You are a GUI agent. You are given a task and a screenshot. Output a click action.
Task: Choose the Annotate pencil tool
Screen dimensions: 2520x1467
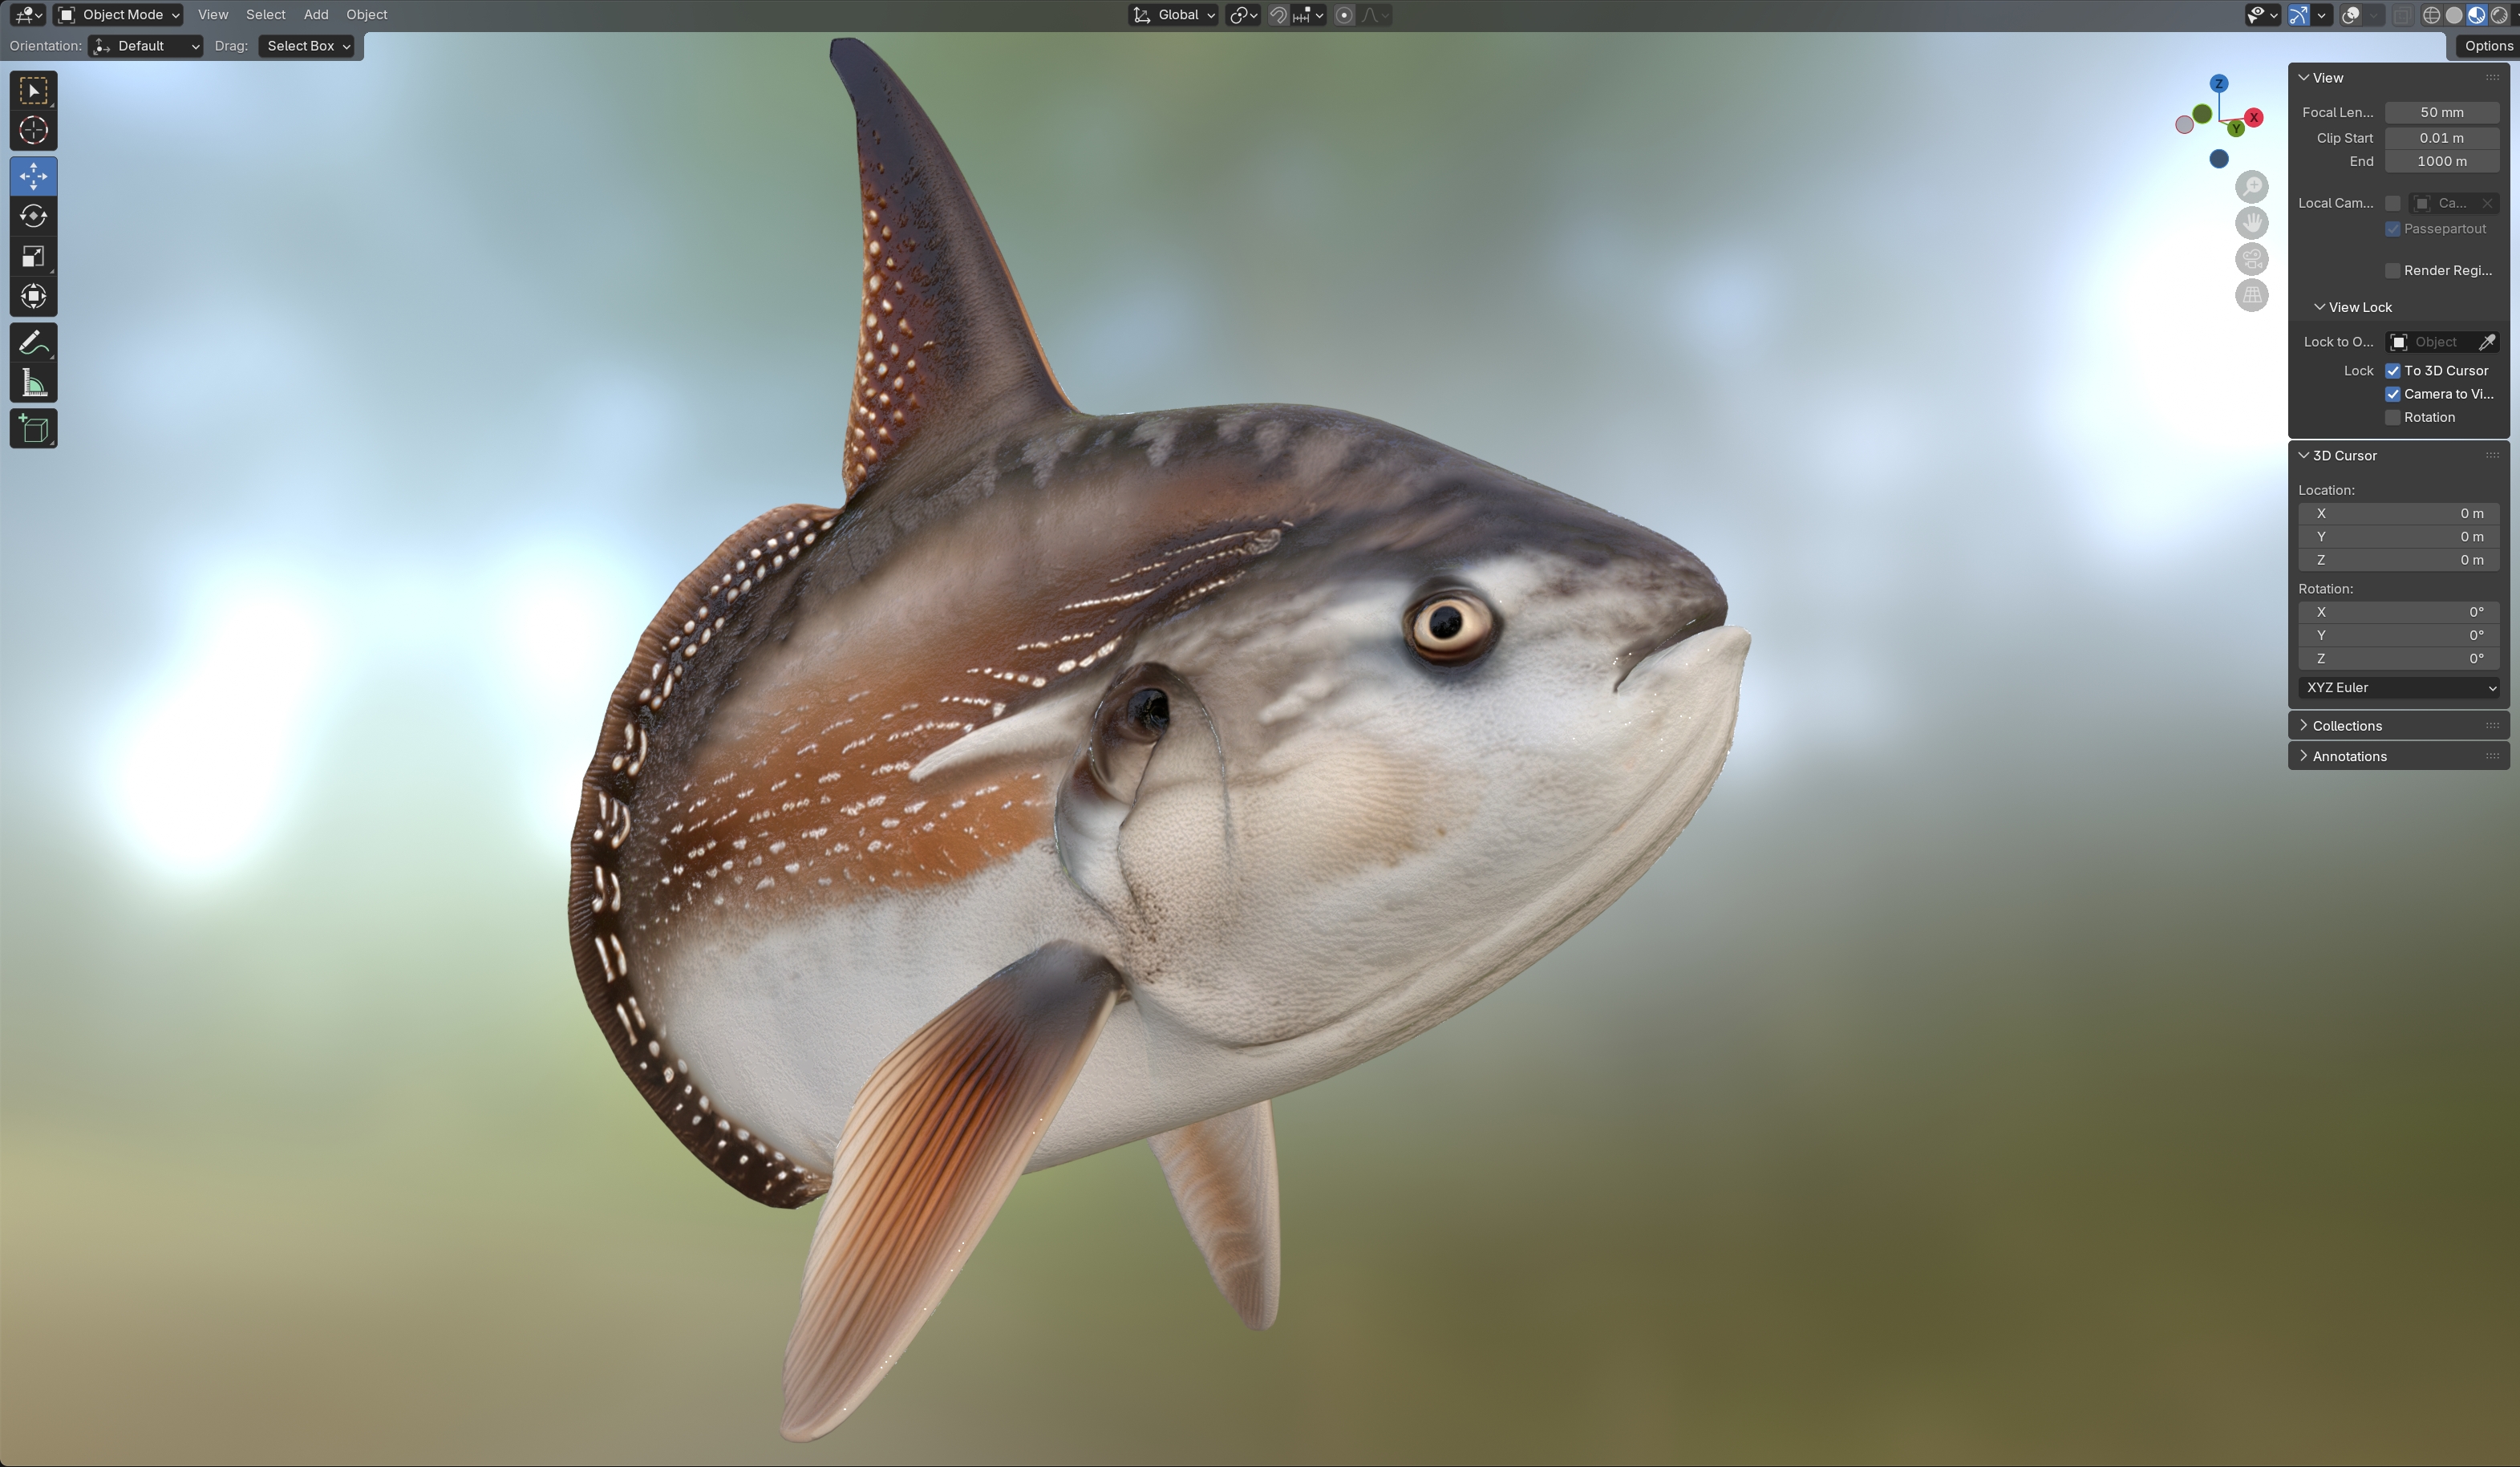(x=33, y=343)
